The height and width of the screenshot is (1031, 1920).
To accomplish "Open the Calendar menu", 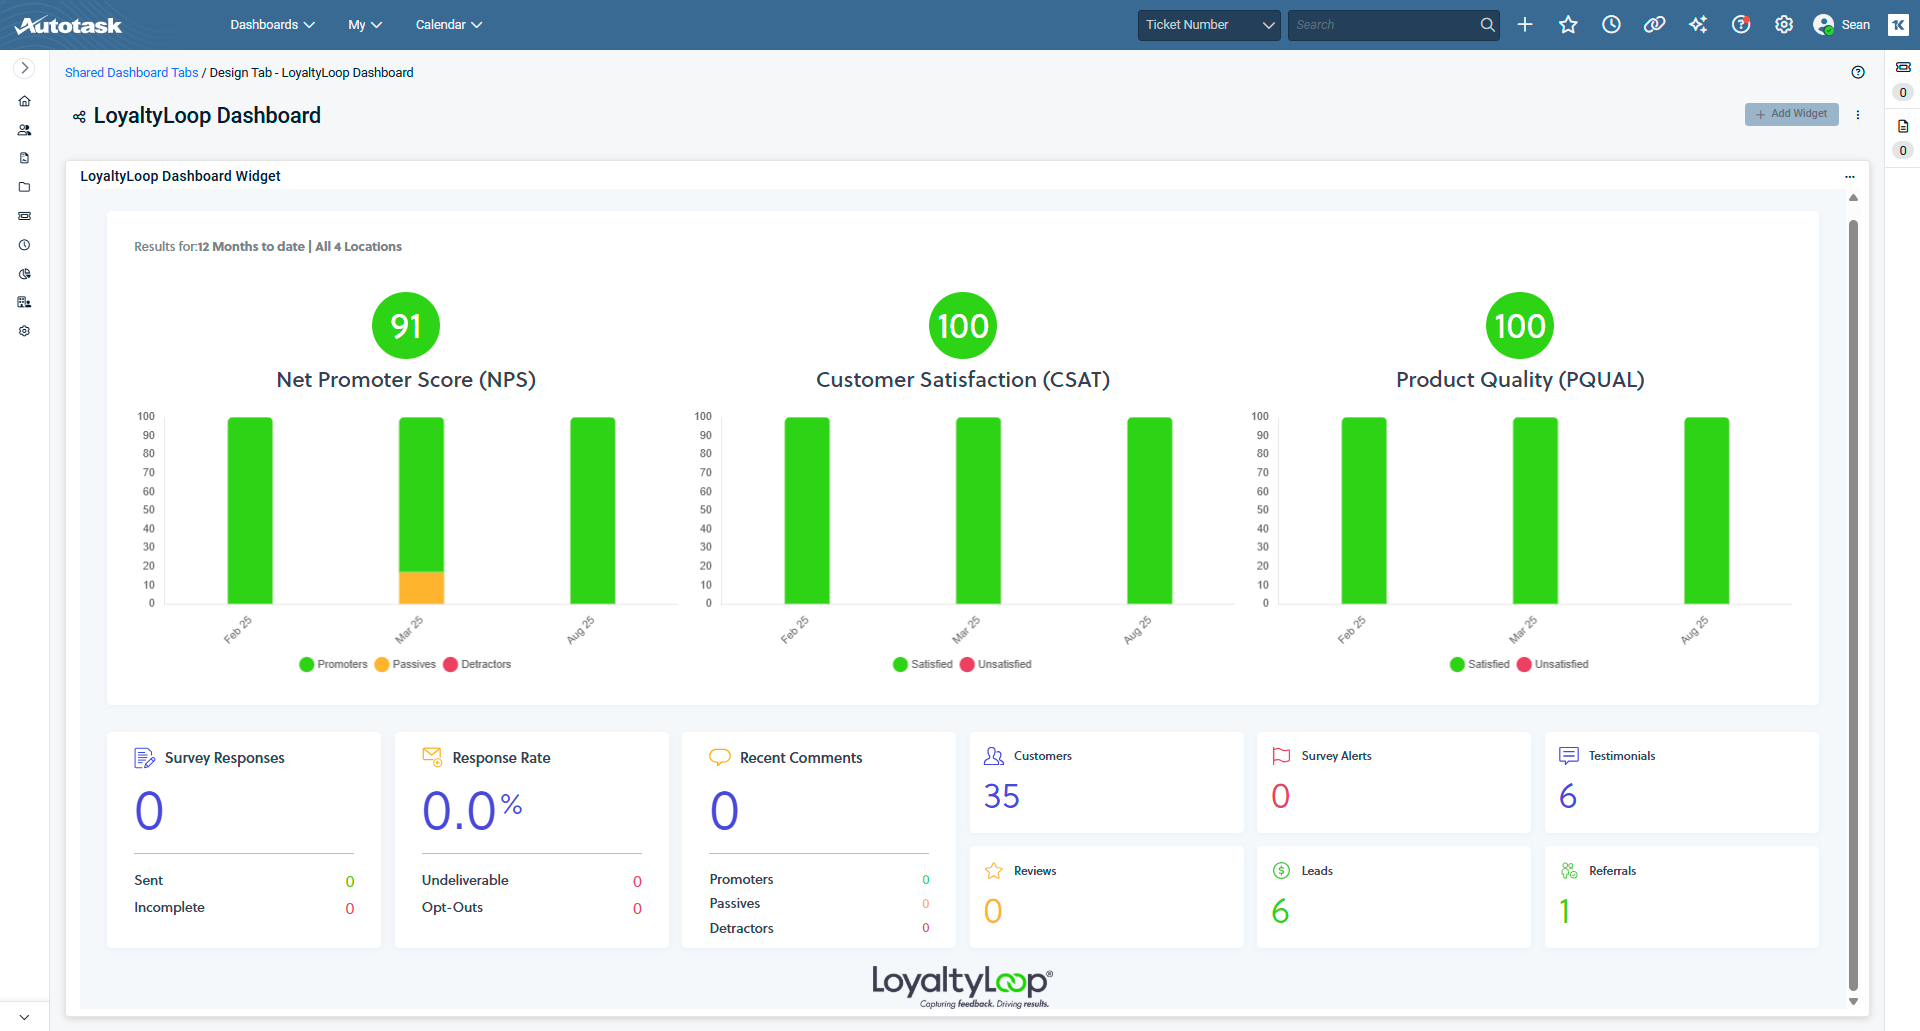I will pos(448,25).
